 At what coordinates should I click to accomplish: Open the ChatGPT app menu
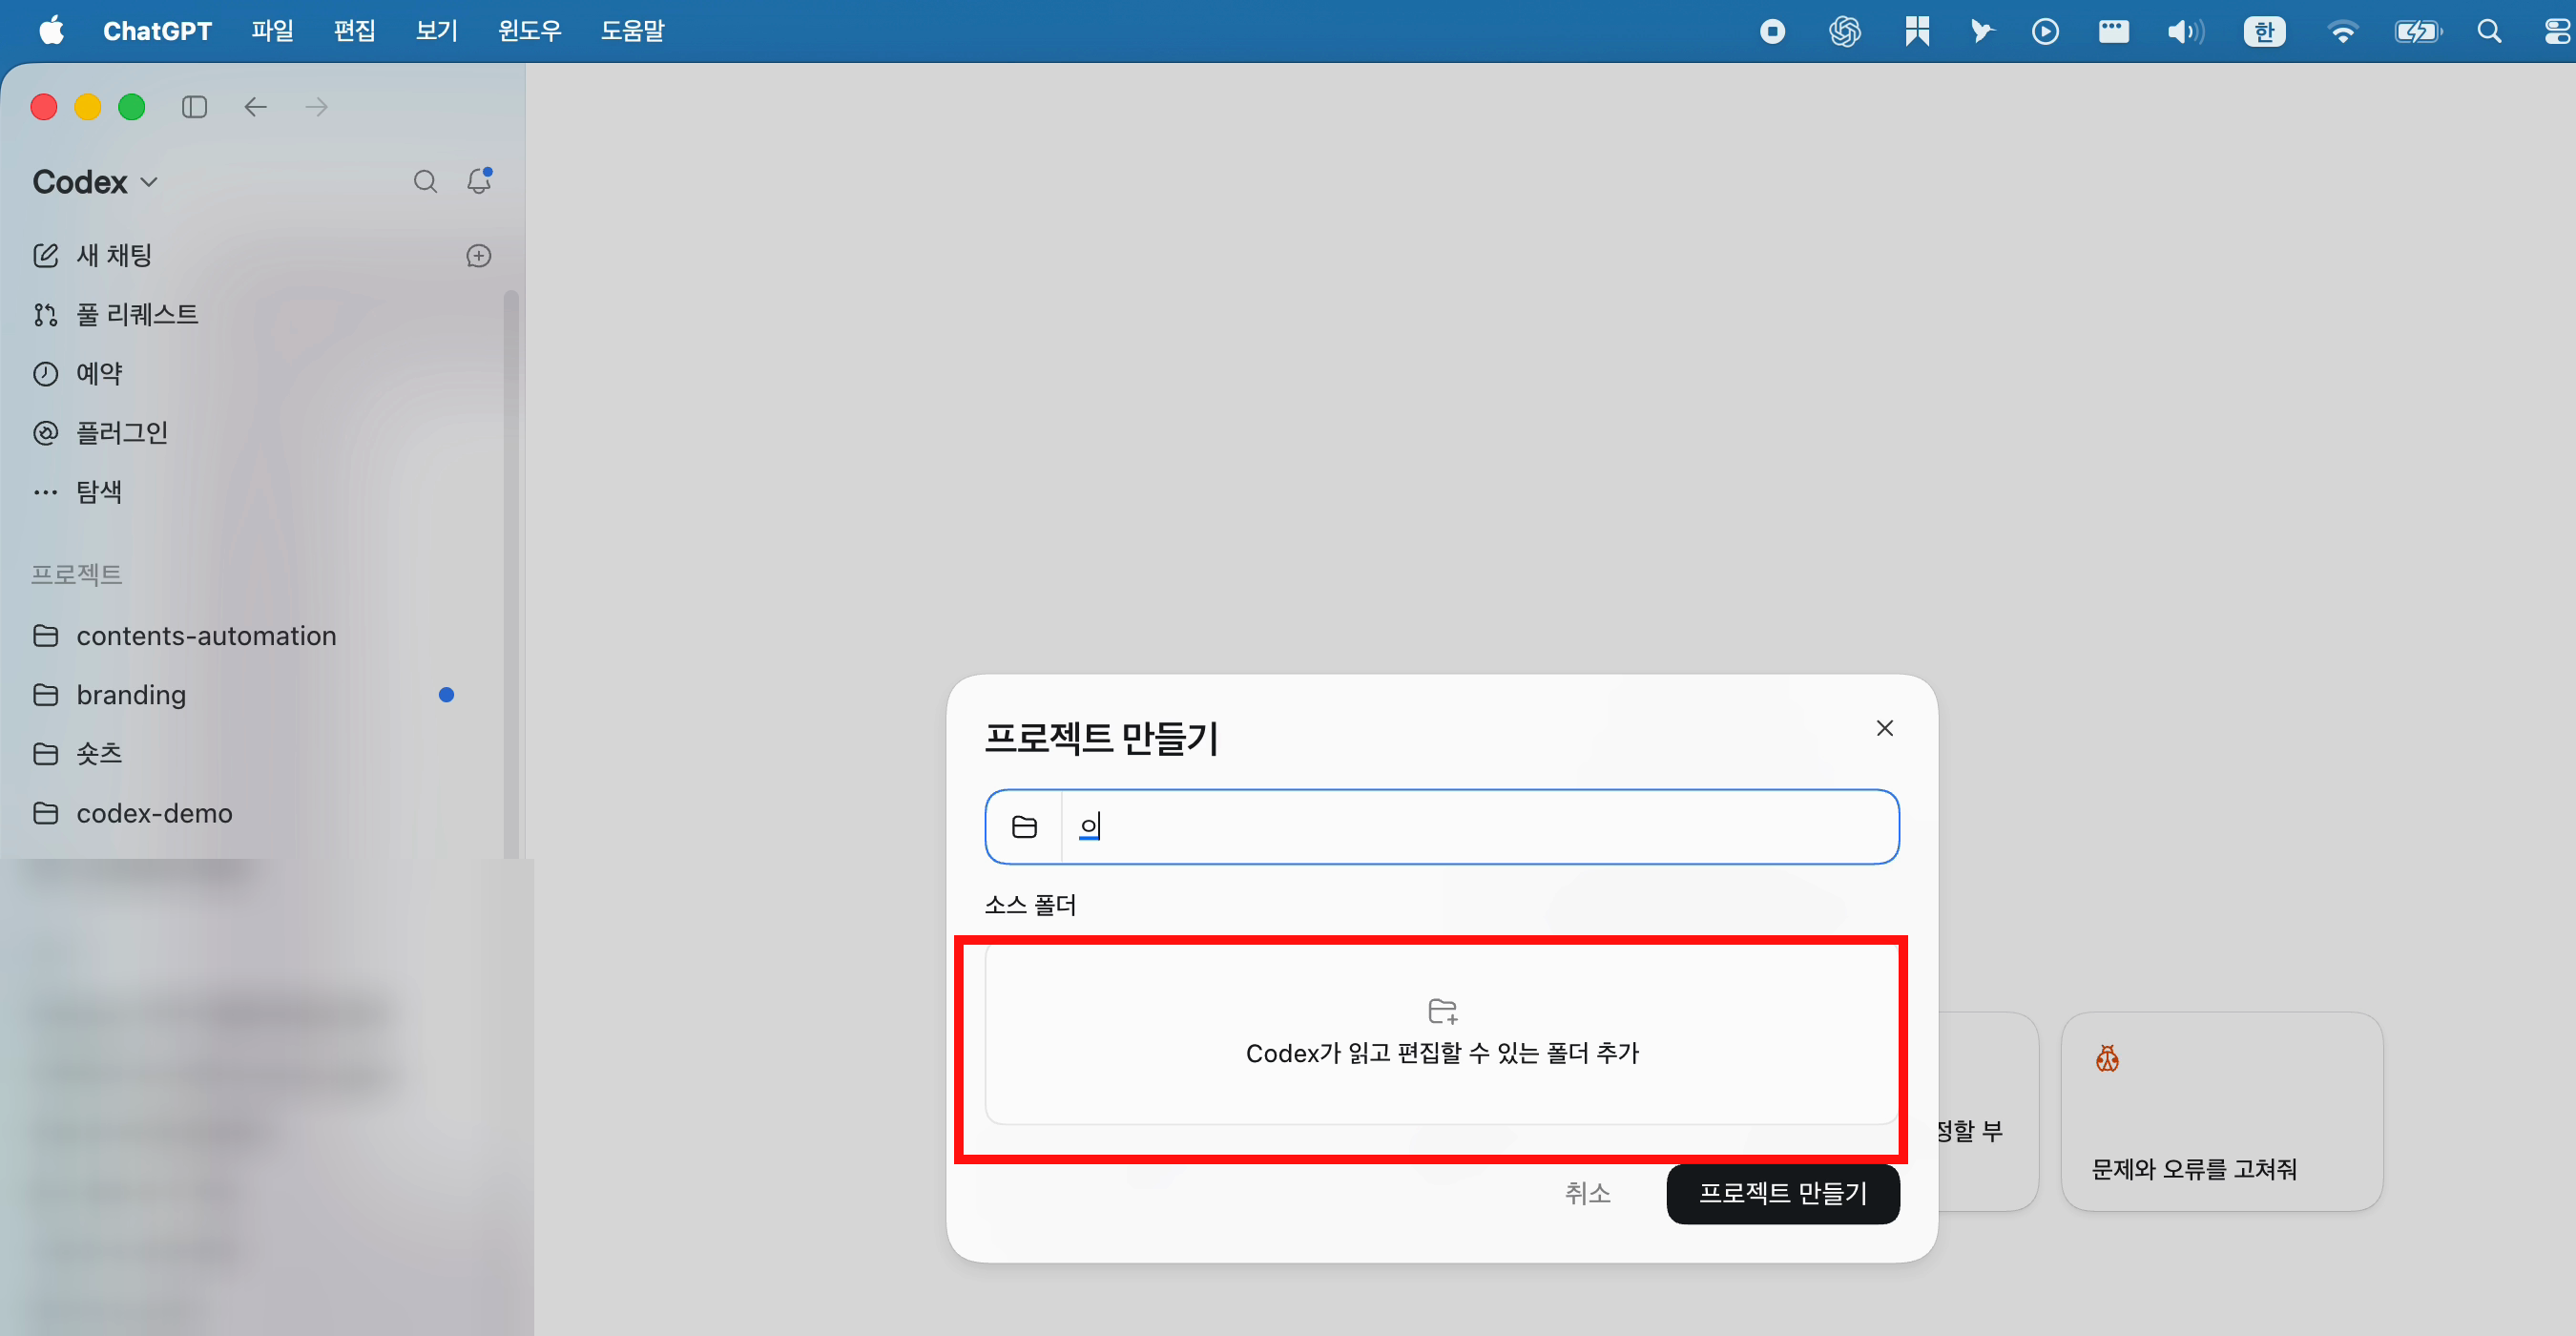tap(157, 31)
